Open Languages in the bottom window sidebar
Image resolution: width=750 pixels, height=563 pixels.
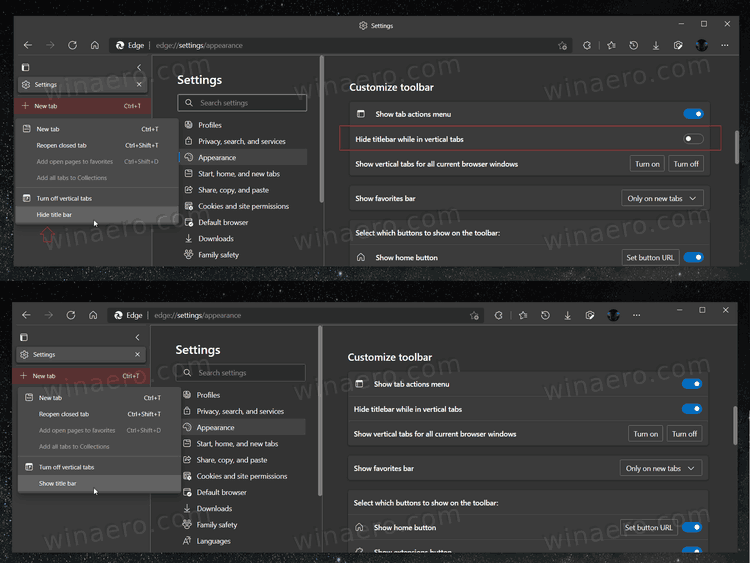point(242,541)
